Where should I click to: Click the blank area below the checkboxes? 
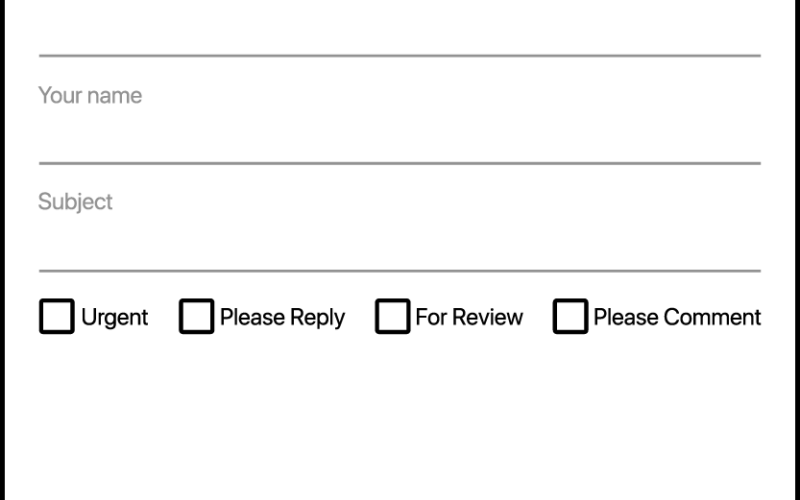400,420
